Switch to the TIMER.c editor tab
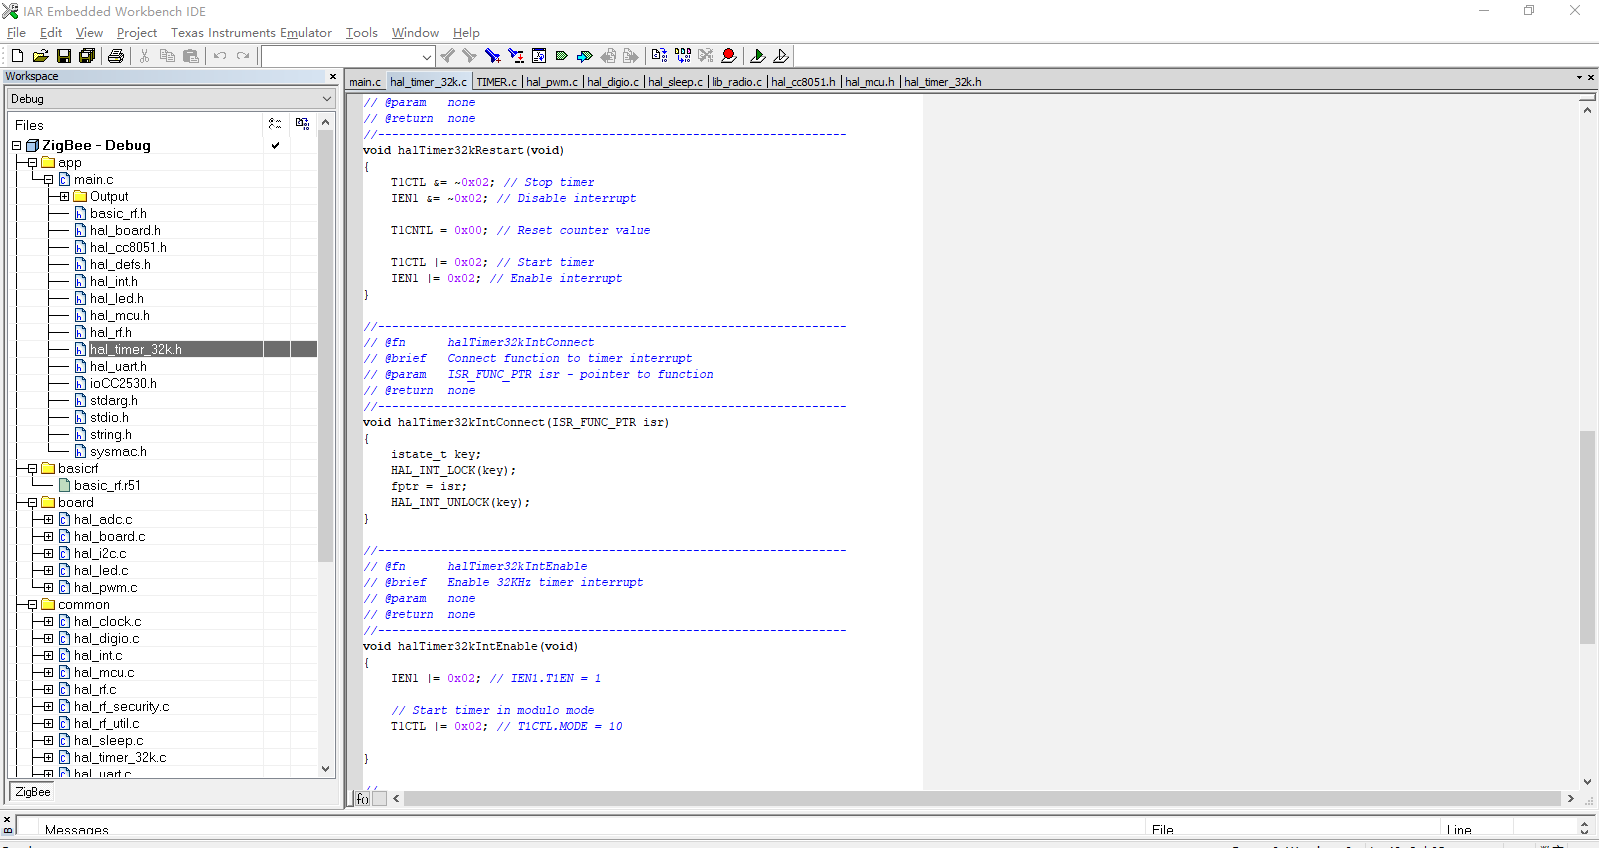The height and width of the screenshot is (848, 1599). coord(496,82)
